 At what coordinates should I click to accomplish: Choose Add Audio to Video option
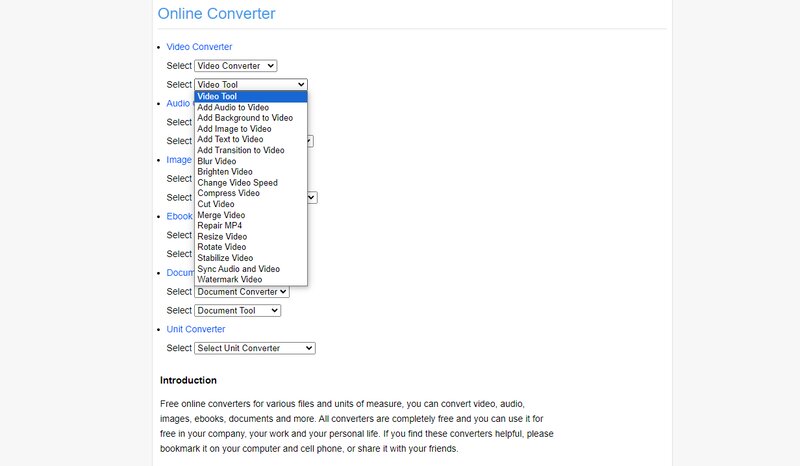pos(251,107)
